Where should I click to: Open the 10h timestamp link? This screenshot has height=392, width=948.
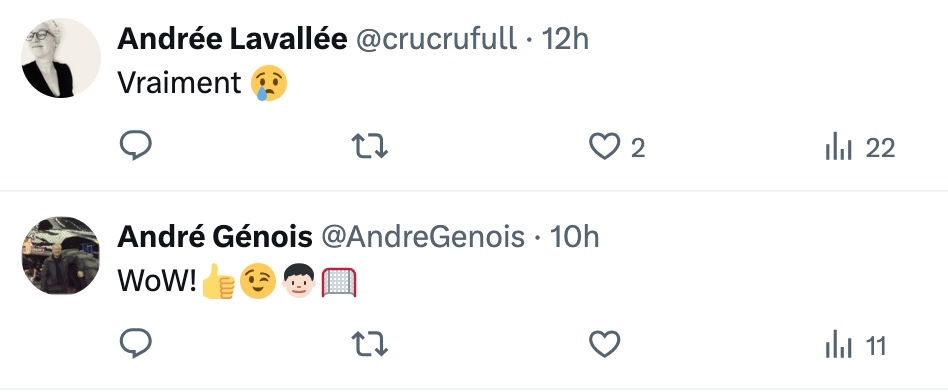coord(574,237)
